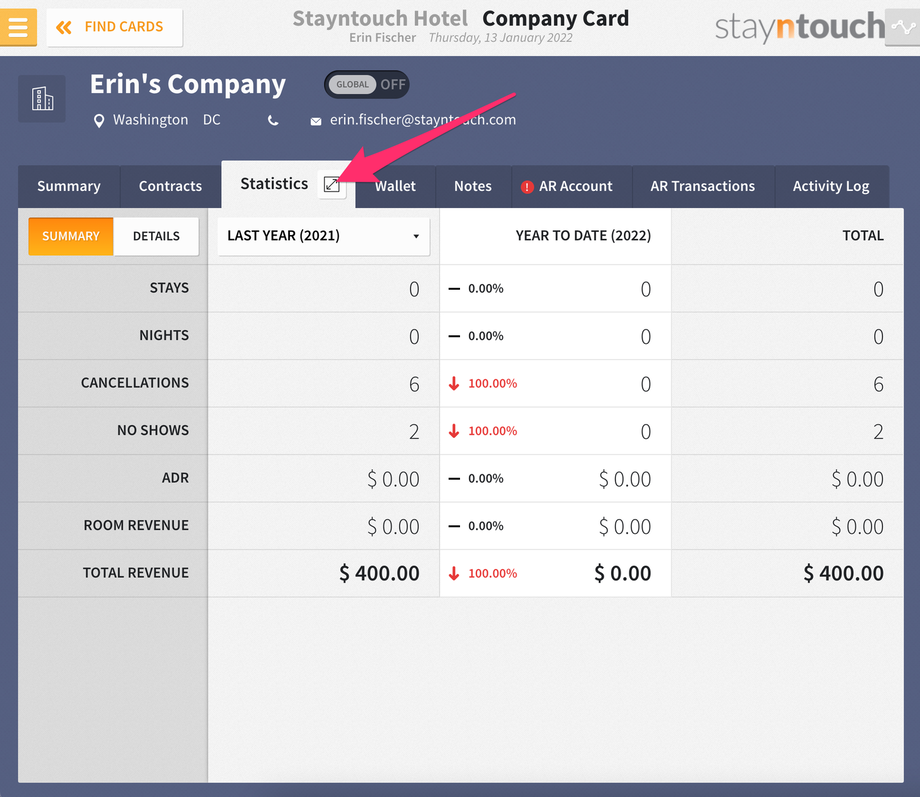This screenshot has height=797, width=920.
Task: Click the $ 400.00 last year revenue
Action: pyautogui.click(x=379, y=573)
